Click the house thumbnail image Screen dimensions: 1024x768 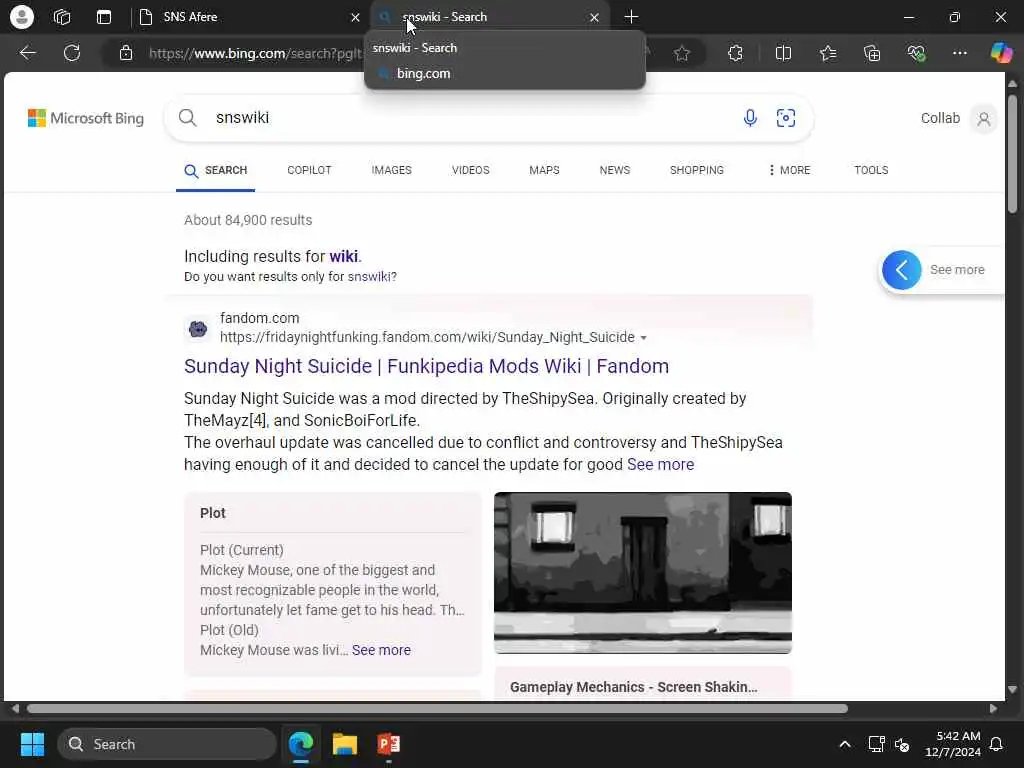click(x=643, y=573)
